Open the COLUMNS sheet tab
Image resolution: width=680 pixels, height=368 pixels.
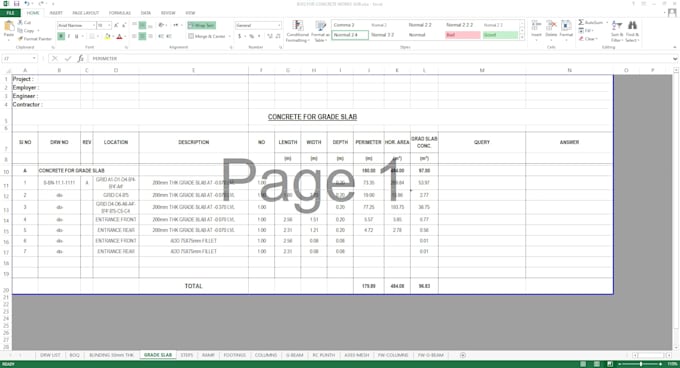click(265, 355)
